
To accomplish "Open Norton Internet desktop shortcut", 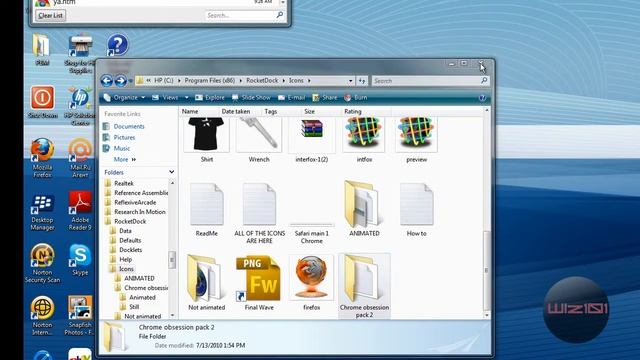I will (x=42, y=316).
